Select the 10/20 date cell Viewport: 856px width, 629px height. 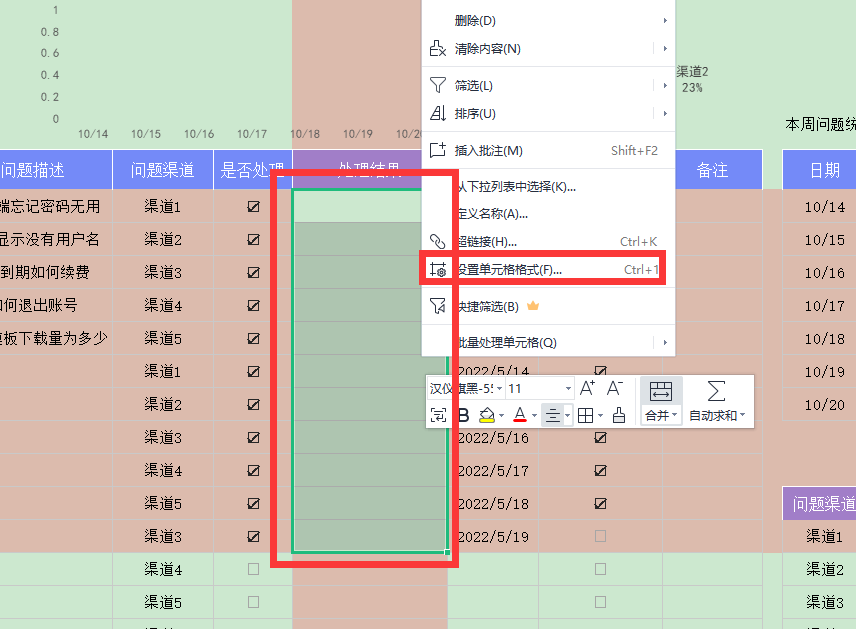[x=819, y=405]
